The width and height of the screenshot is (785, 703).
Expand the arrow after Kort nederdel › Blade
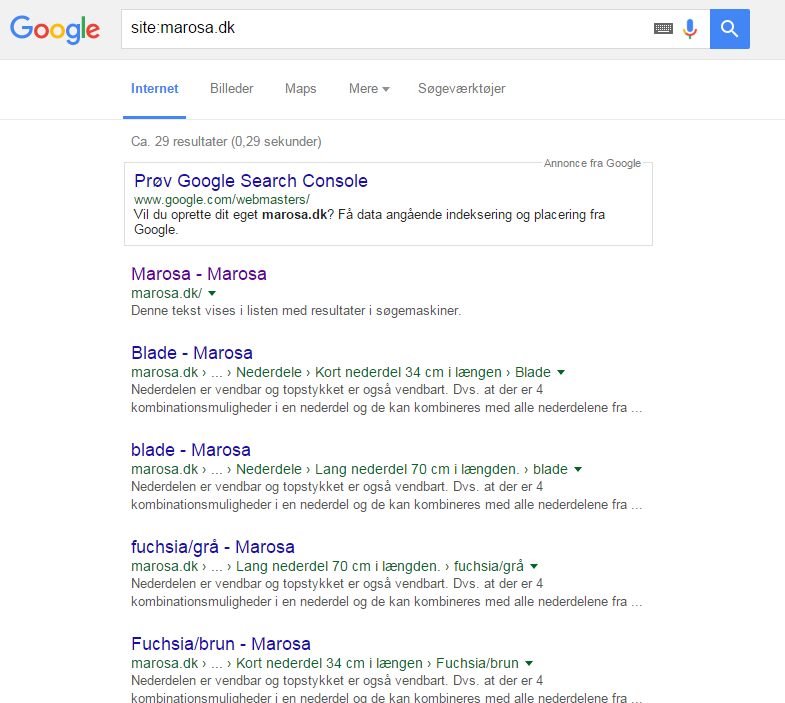point(561,372)
